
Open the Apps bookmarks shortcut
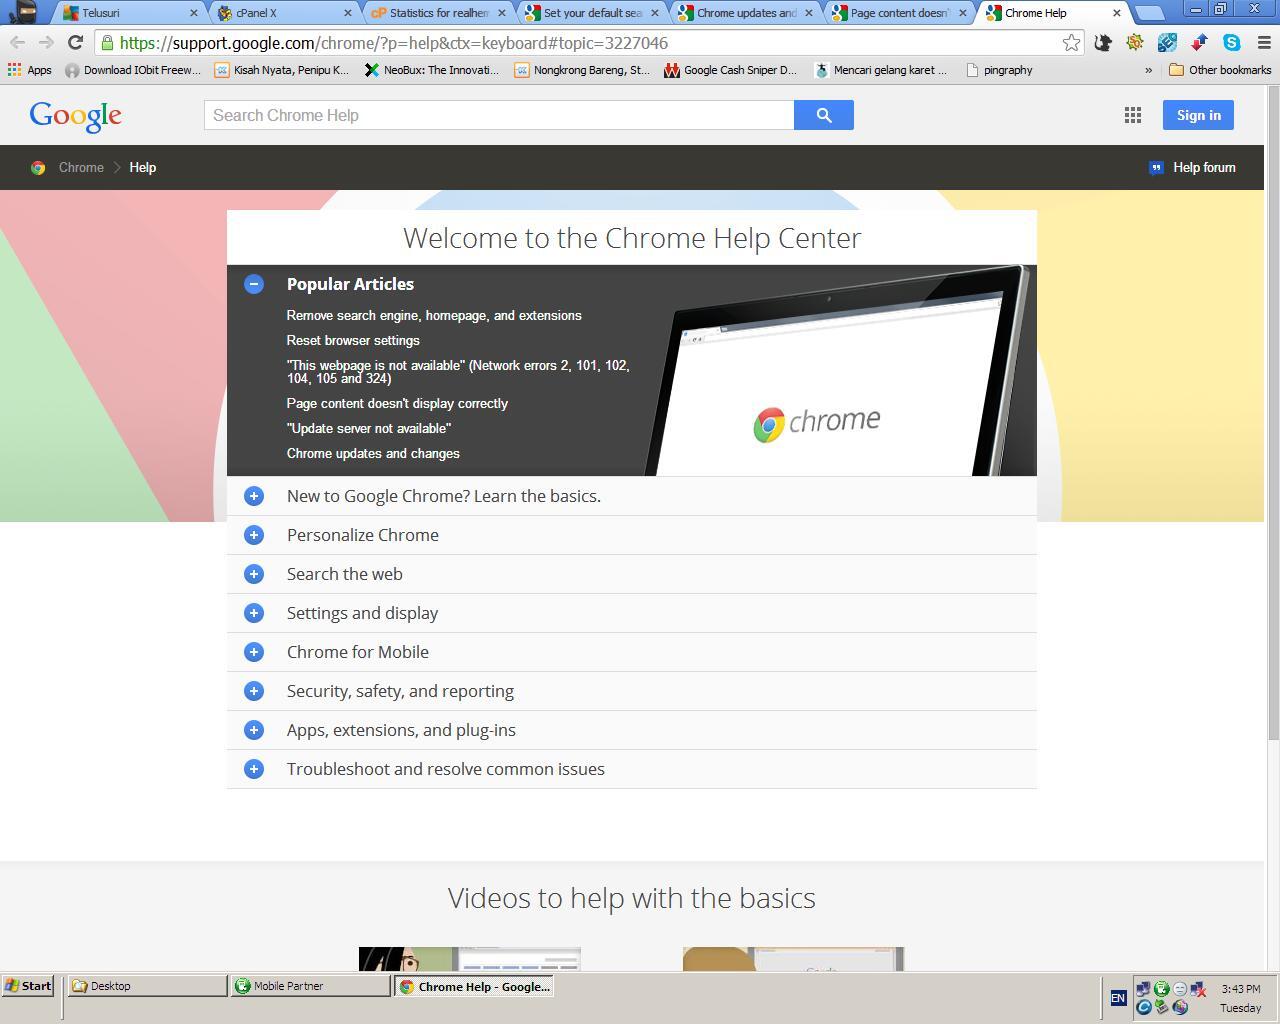point(29,70)
